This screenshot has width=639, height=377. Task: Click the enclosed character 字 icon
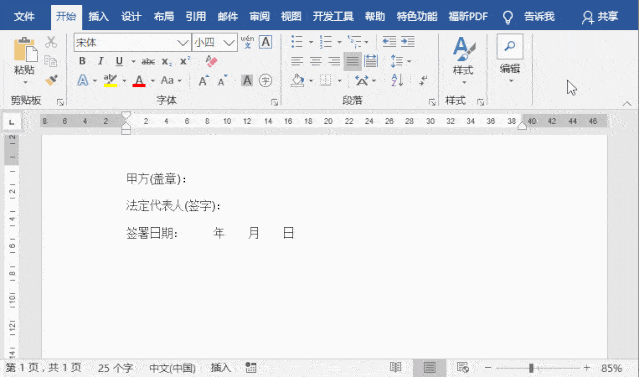point(265,80)
